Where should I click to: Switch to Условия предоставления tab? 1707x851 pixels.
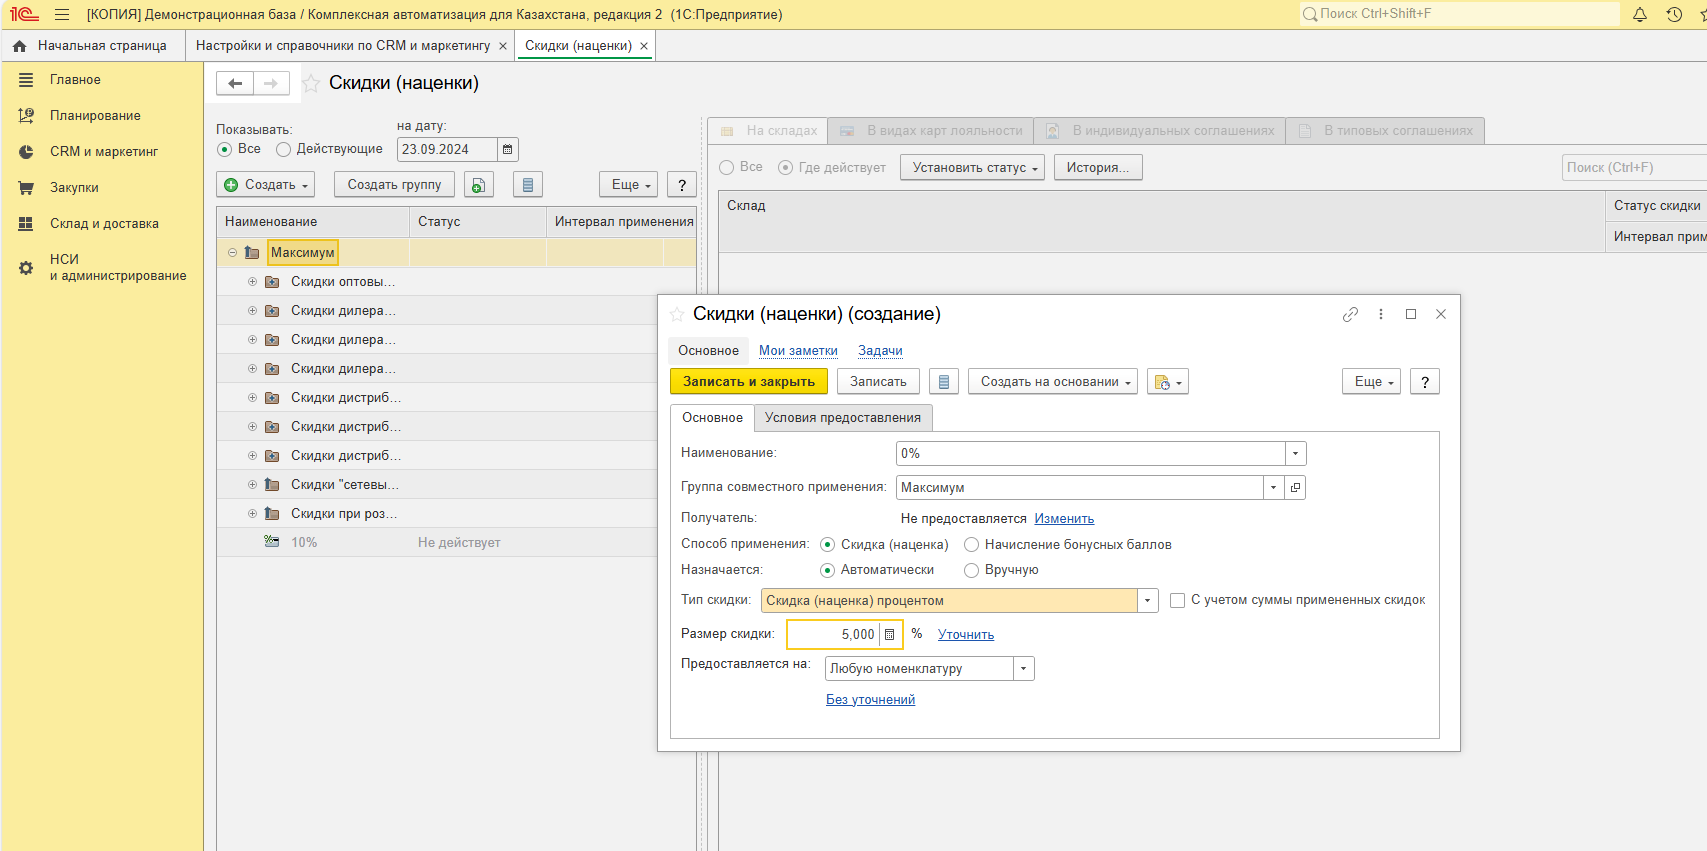coord(842,418)
